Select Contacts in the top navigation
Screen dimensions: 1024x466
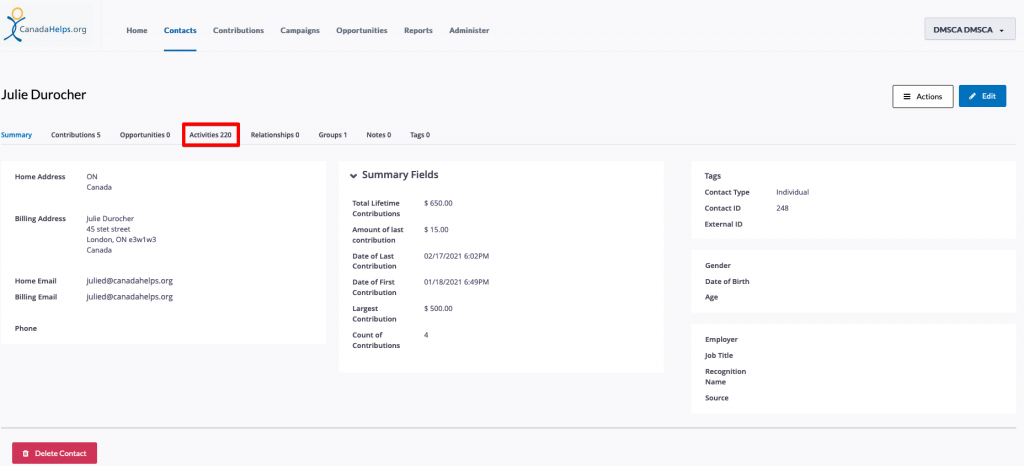point(180,31)
